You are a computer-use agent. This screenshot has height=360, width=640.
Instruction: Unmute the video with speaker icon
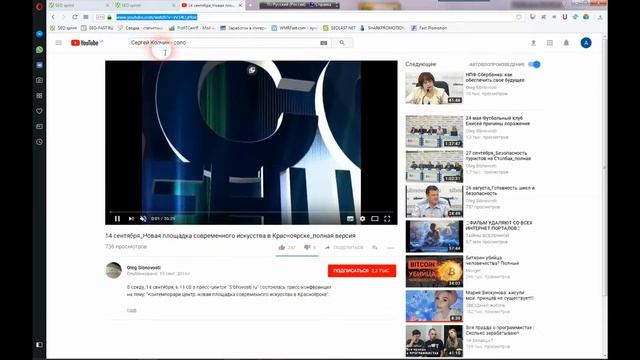coord(143,219)
